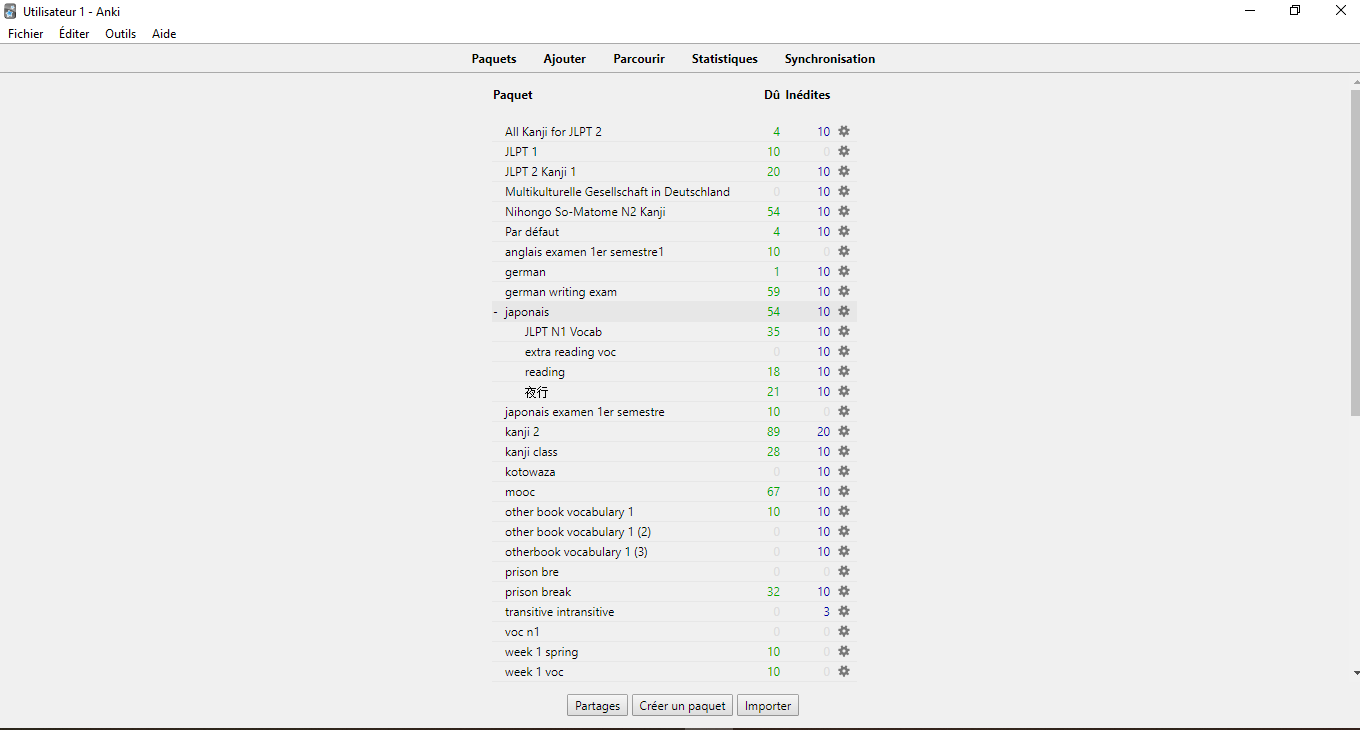Open the week 1 voc deck
Viewport: 1360px width, 730px height.
click(x=534, y=672)
